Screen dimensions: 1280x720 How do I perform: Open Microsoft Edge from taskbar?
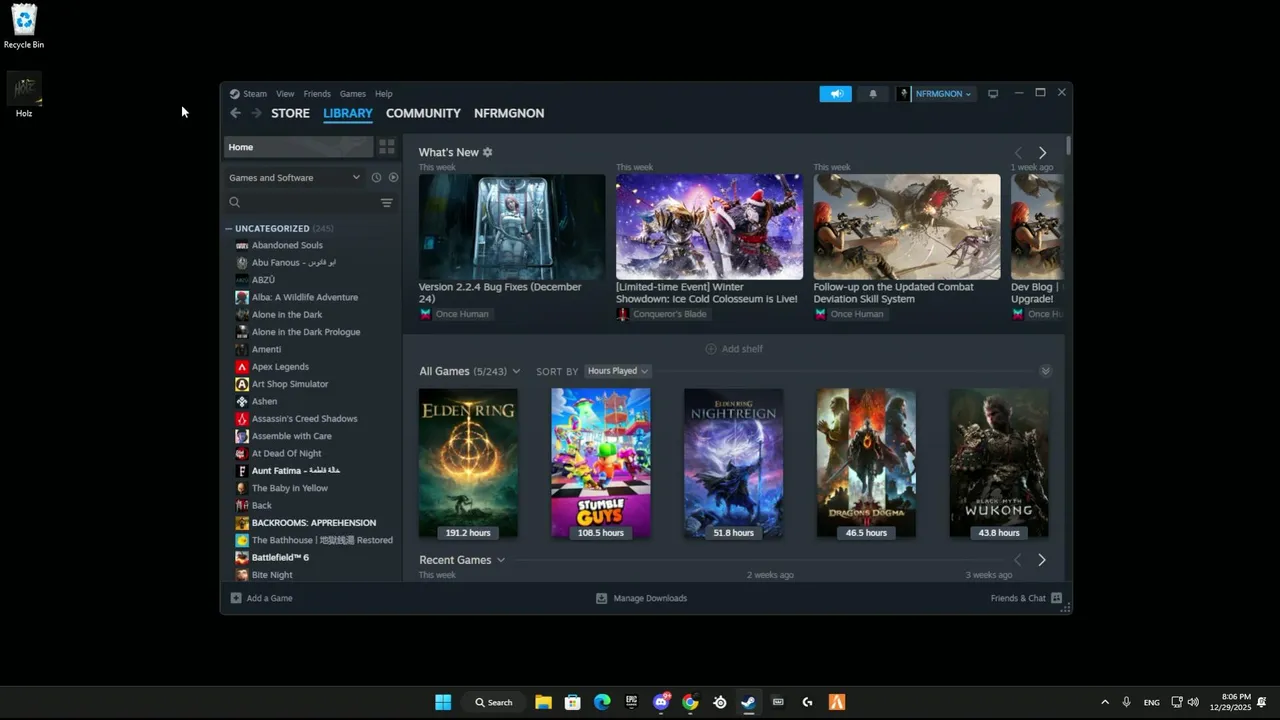tap(602, 702)
